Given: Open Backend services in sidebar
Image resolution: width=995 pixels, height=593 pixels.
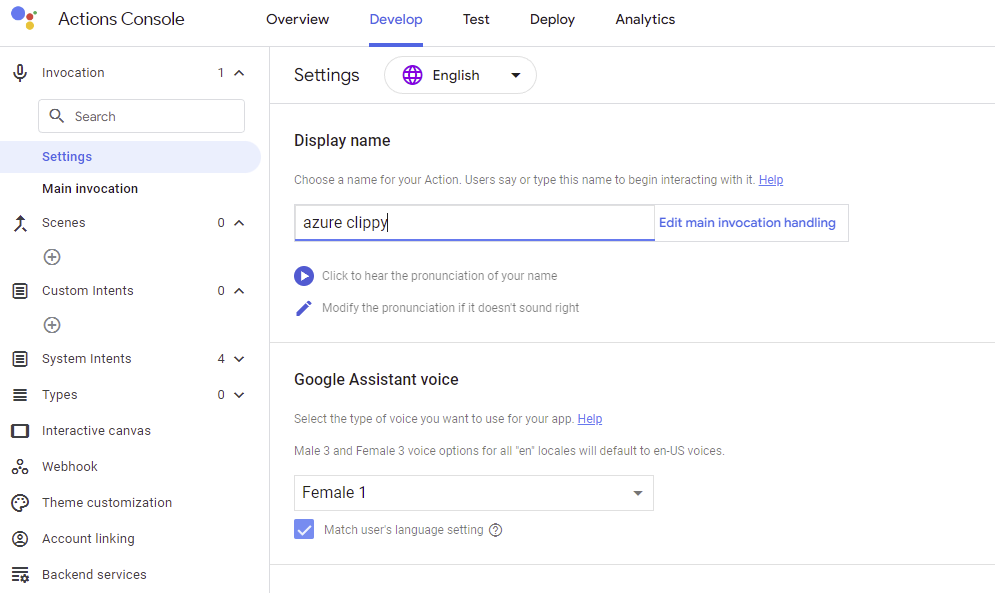Looking at the screenshot, I should tap(94, 575).
